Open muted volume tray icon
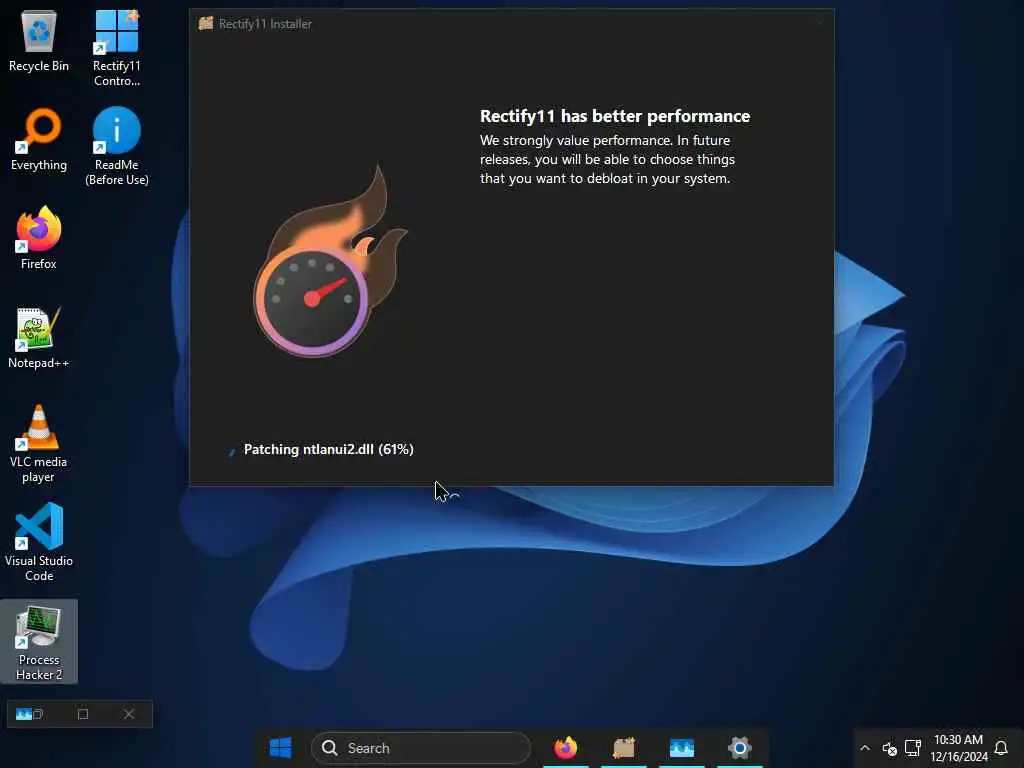The width and height of the screenshot is (1024, 768). [x=889, y=748]
